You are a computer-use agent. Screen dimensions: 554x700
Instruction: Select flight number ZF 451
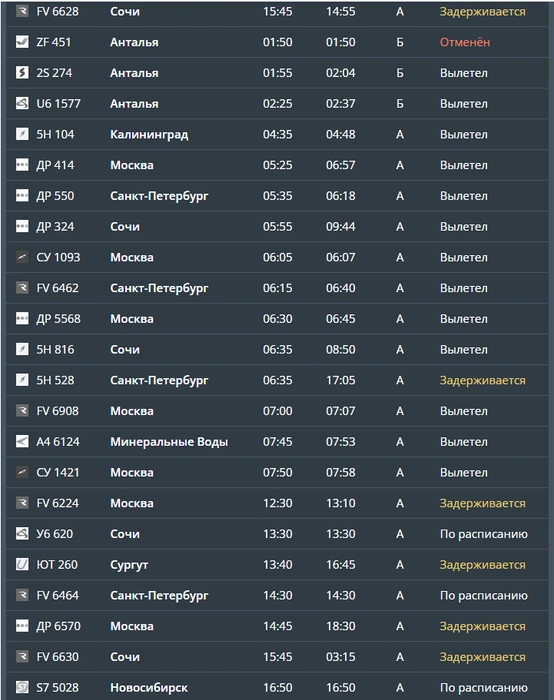coord(54,42)
